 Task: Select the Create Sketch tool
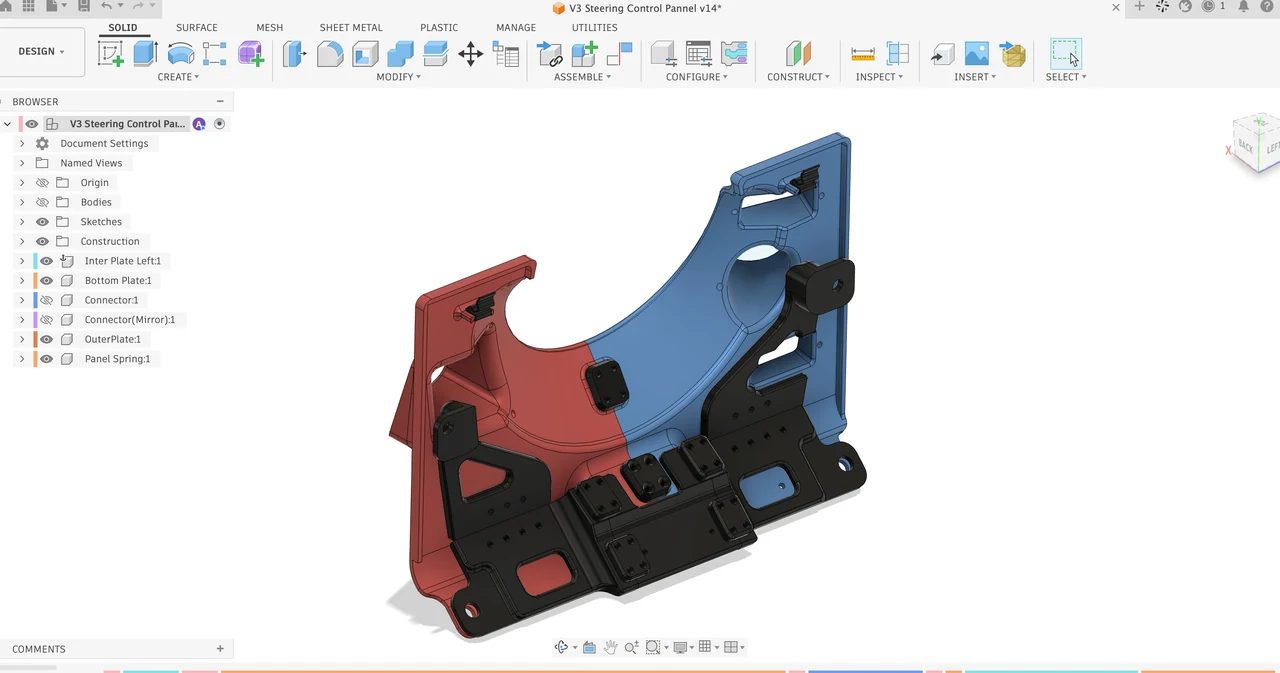pos(111,54)
